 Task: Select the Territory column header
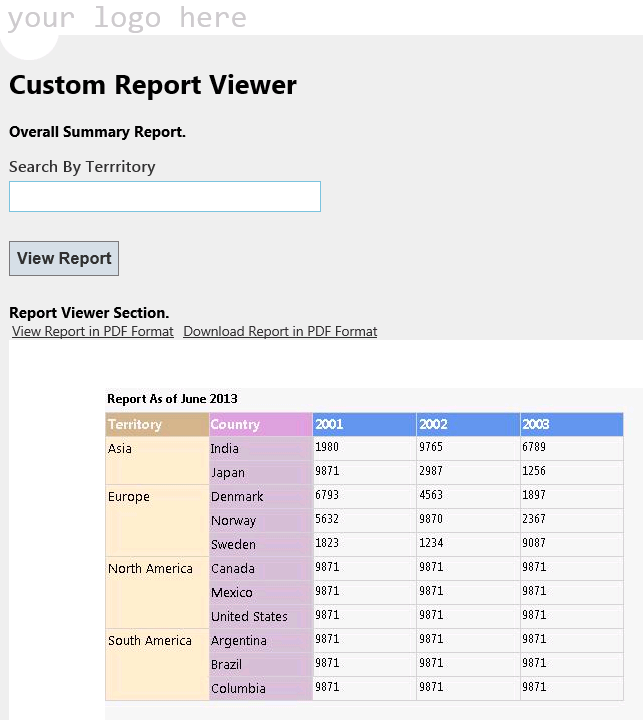(x=157, y=424)
